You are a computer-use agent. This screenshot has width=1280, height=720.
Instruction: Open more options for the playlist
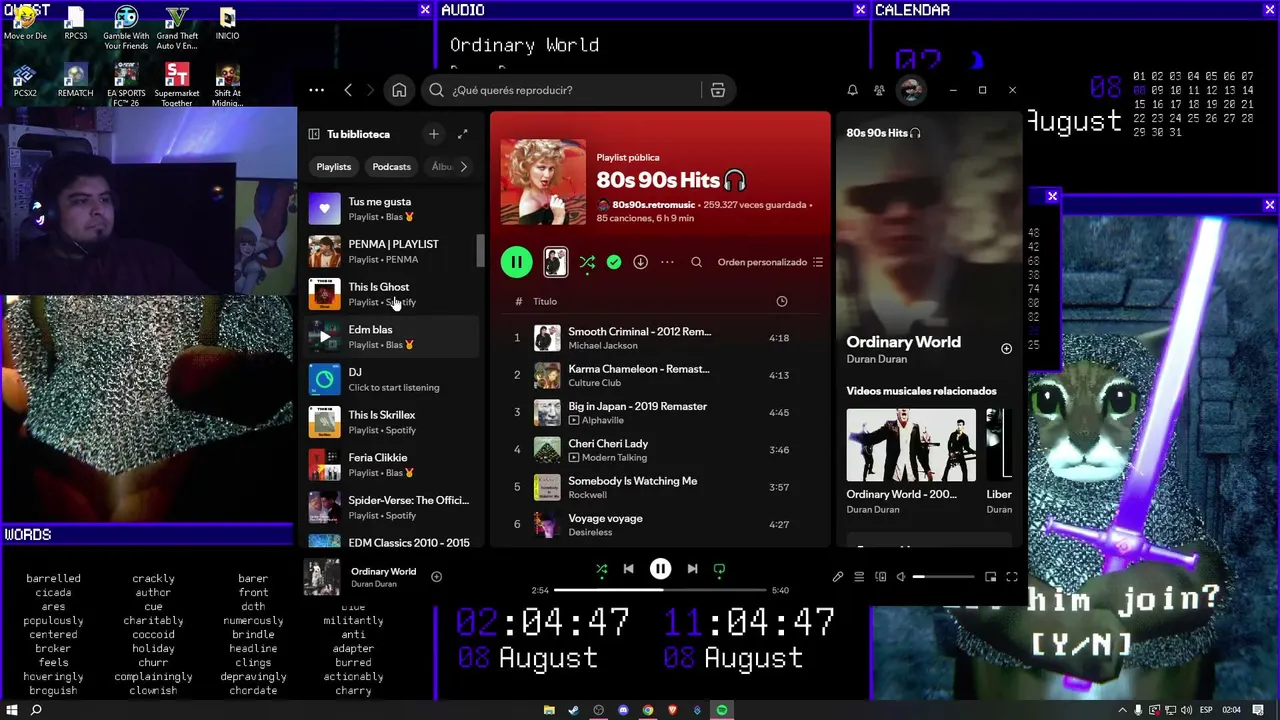(x=667, y=262)
